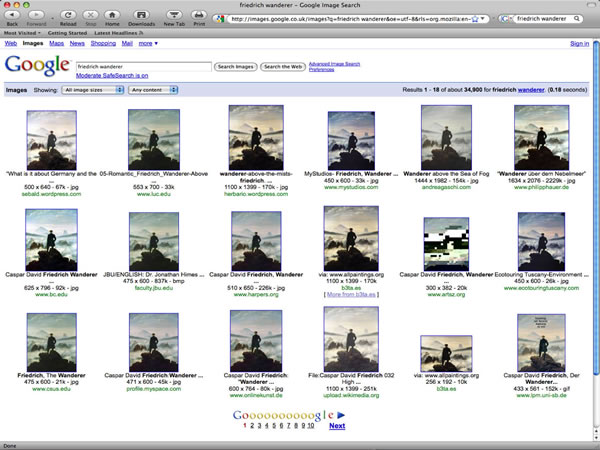Click the browser address bar
This screenshot has width=600, height=450.
pos(350,19)
